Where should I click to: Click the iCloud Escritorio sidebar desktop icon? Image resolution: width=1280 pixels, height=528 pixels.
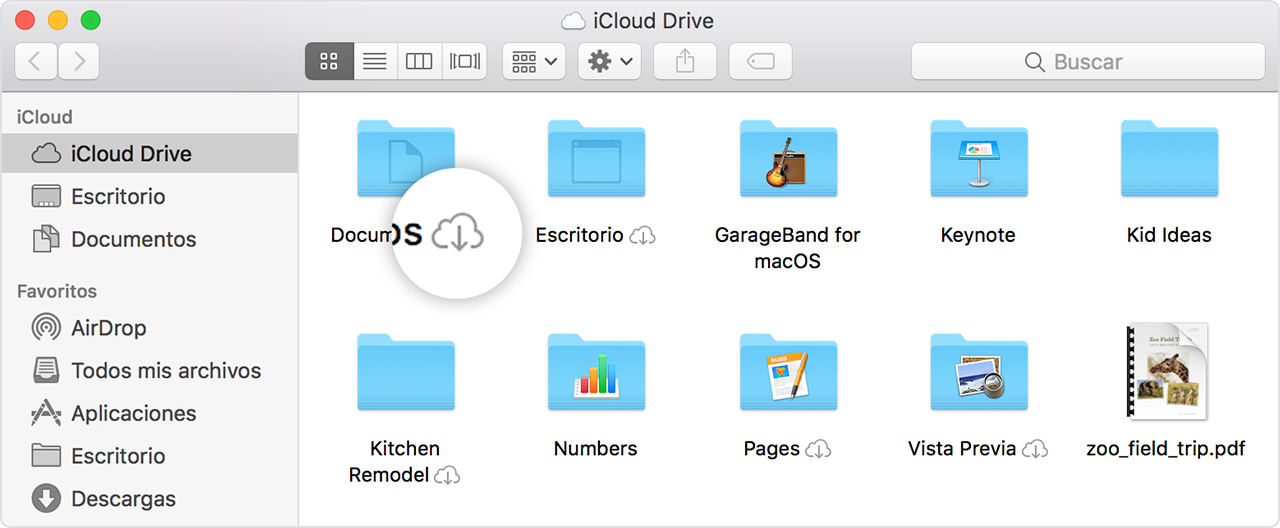(46, 196)
